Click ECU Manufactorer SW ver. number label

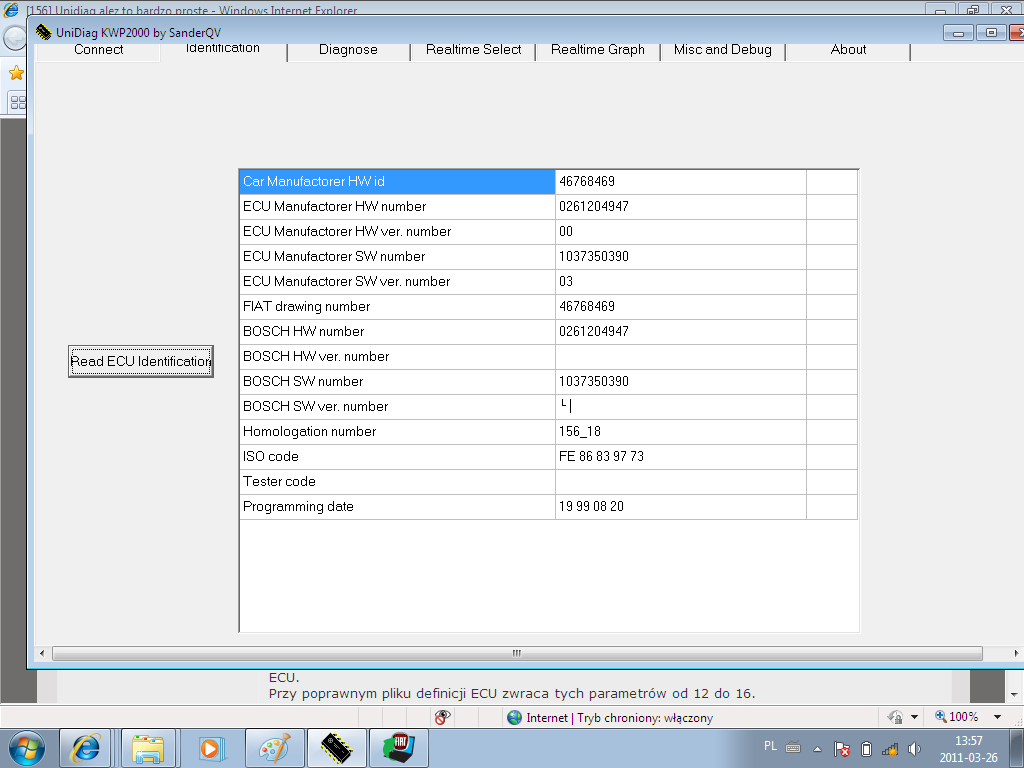347,281
